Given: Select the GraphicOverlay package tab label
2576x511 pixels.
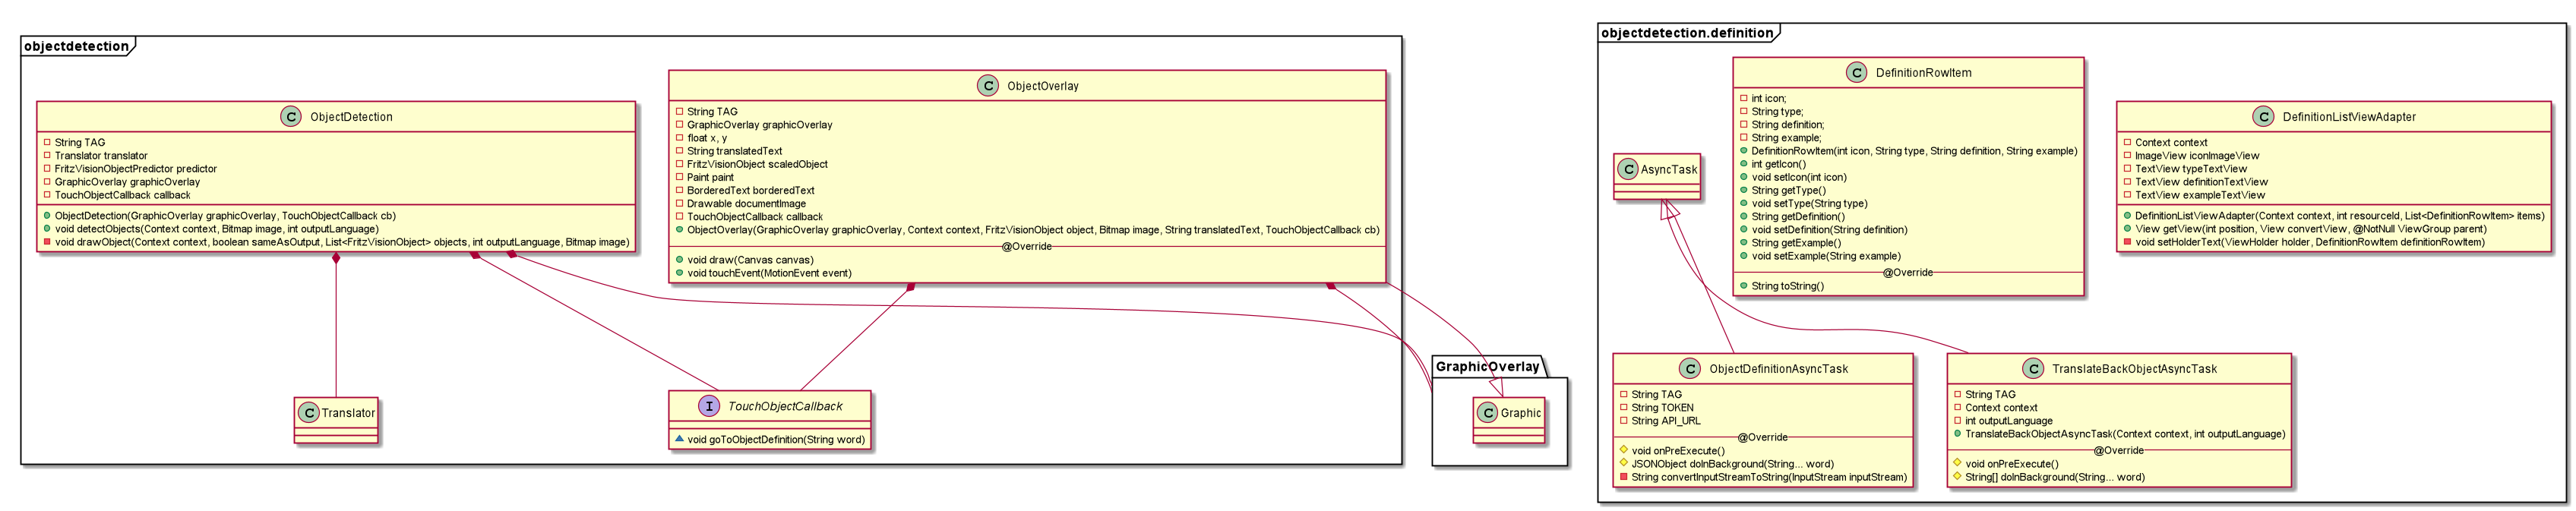Looking at the screenshot, I should (1487, 367).
